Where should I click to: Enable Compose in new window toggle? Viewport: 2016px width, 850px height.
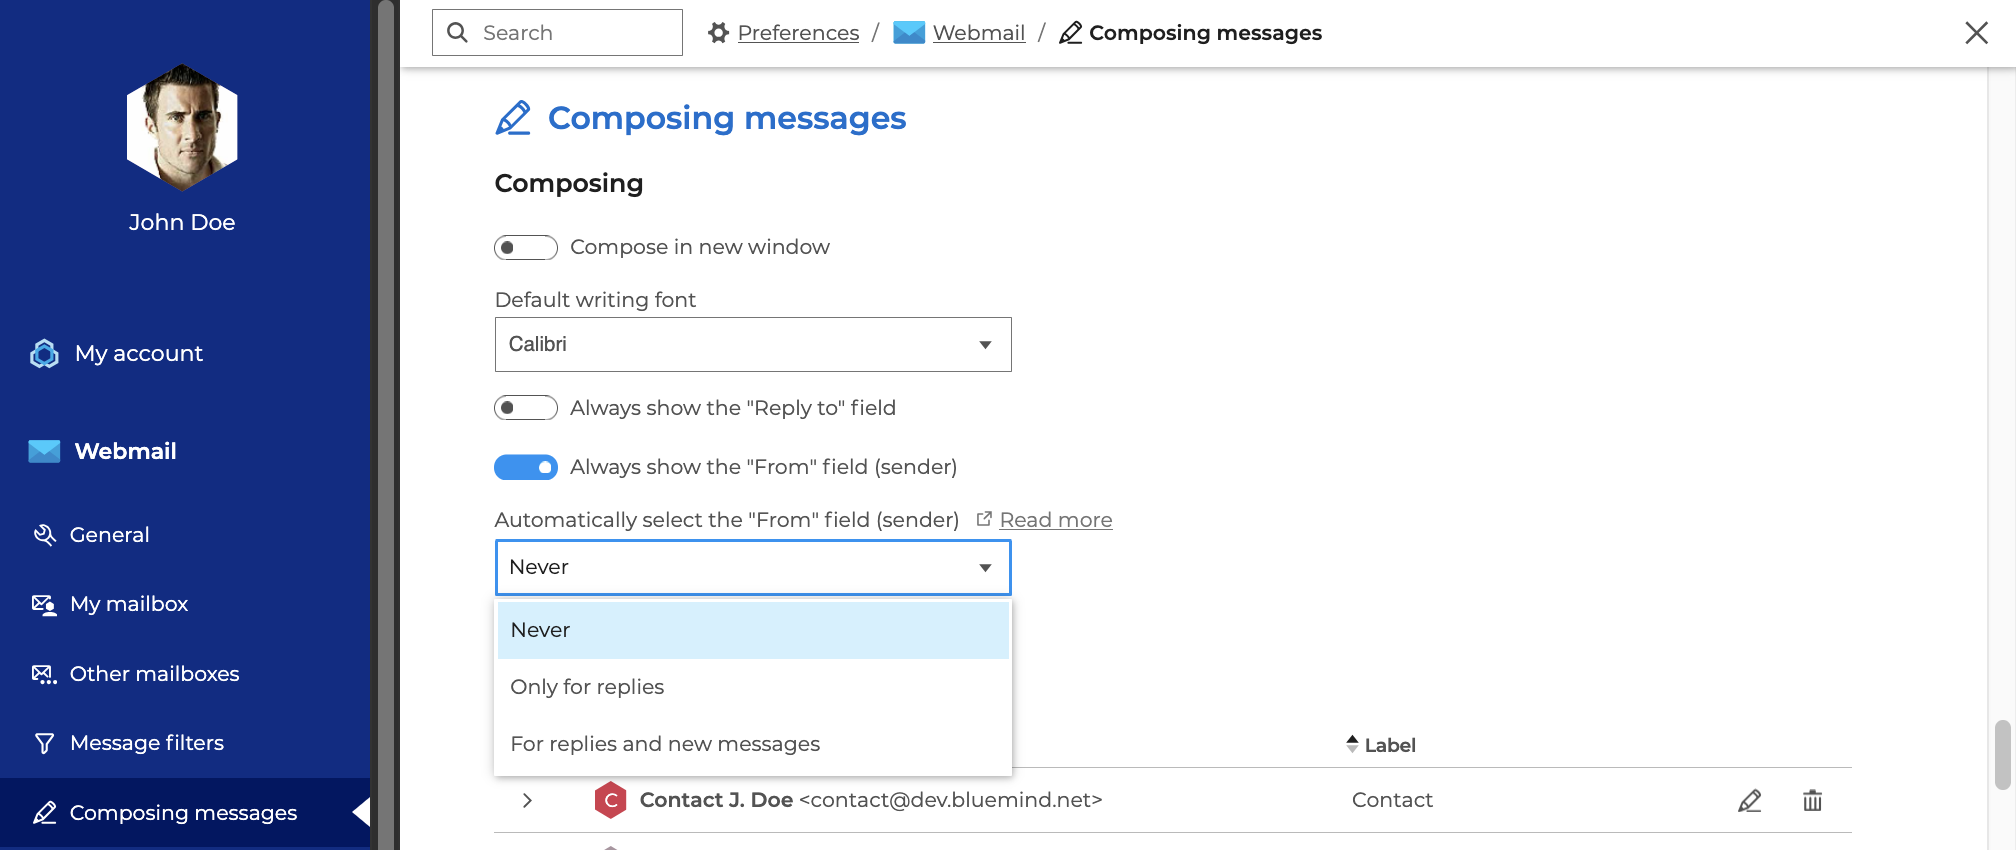tap(526, 248)
